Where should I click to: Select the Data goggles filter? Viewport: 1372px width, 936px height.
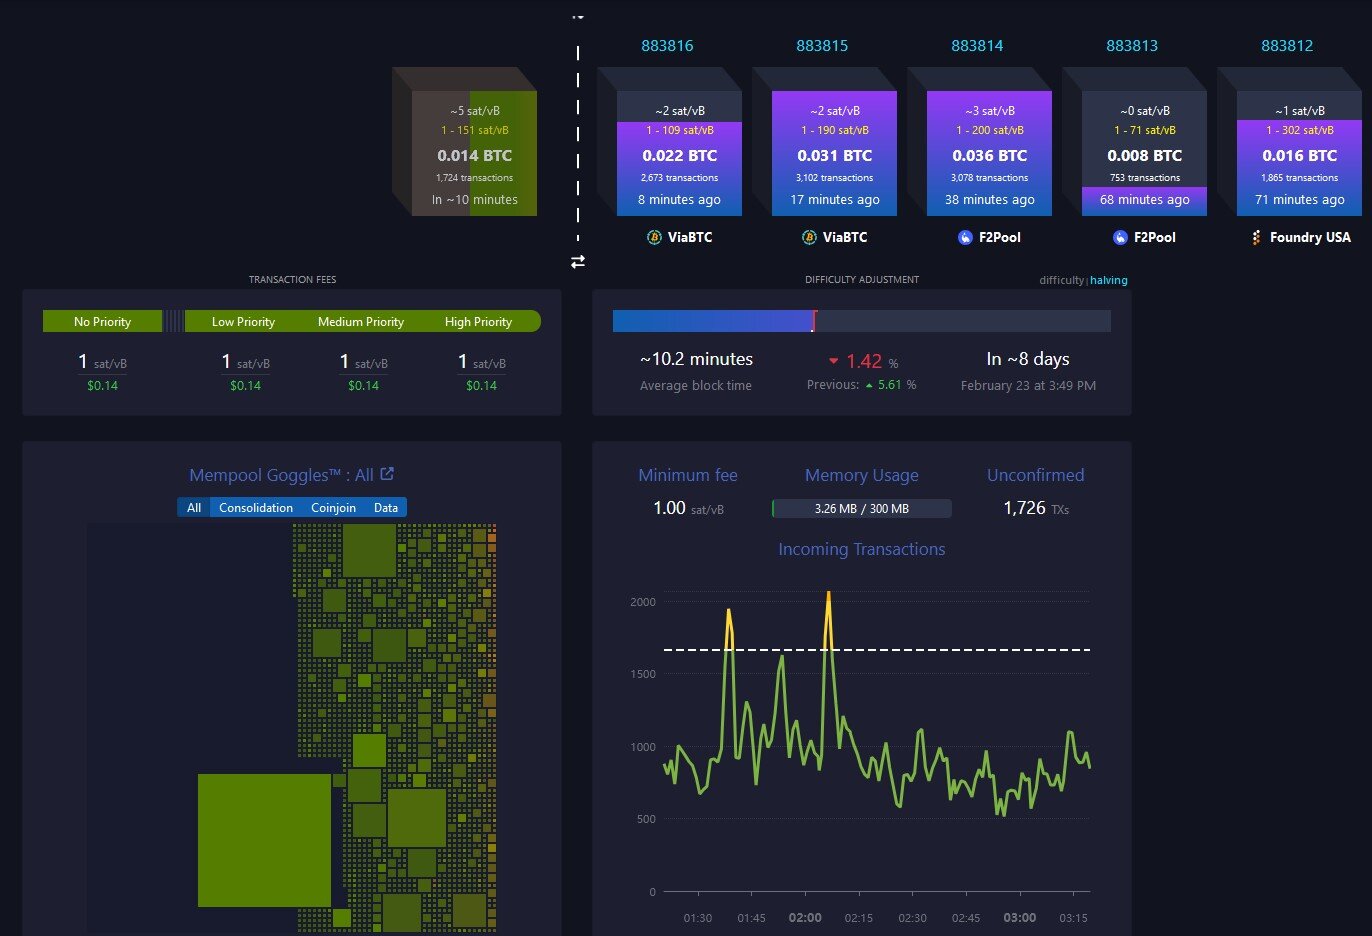coord(386,508)
